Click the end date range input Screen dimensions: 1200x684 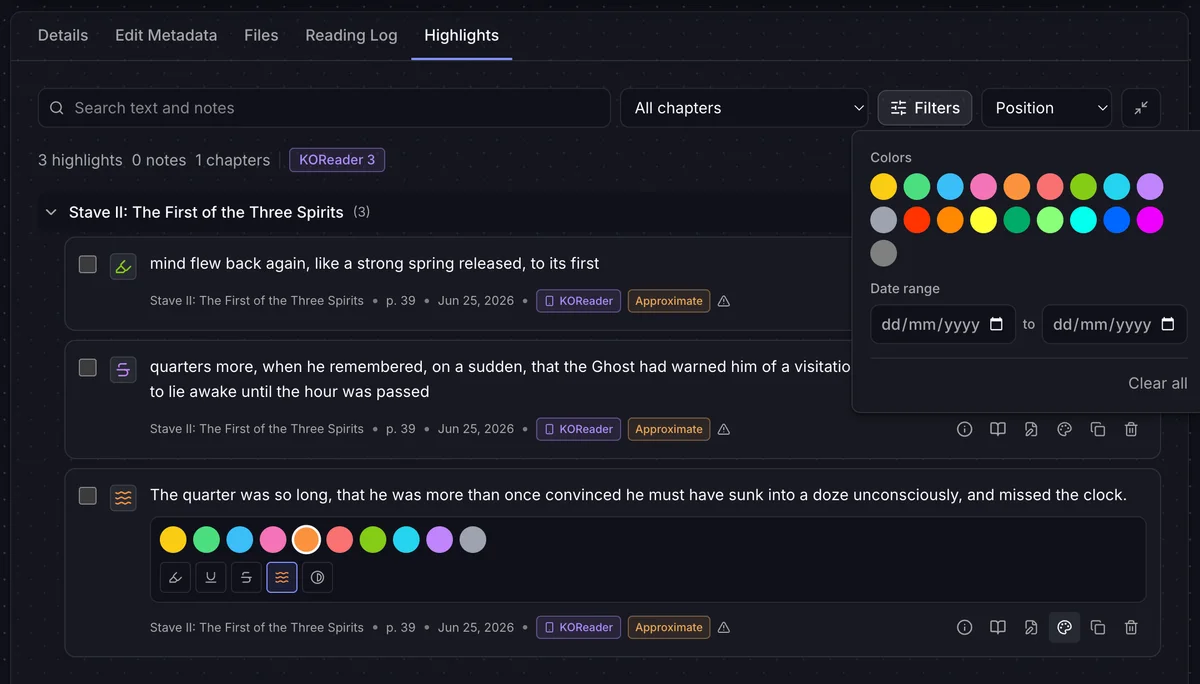click(1114, 324)
